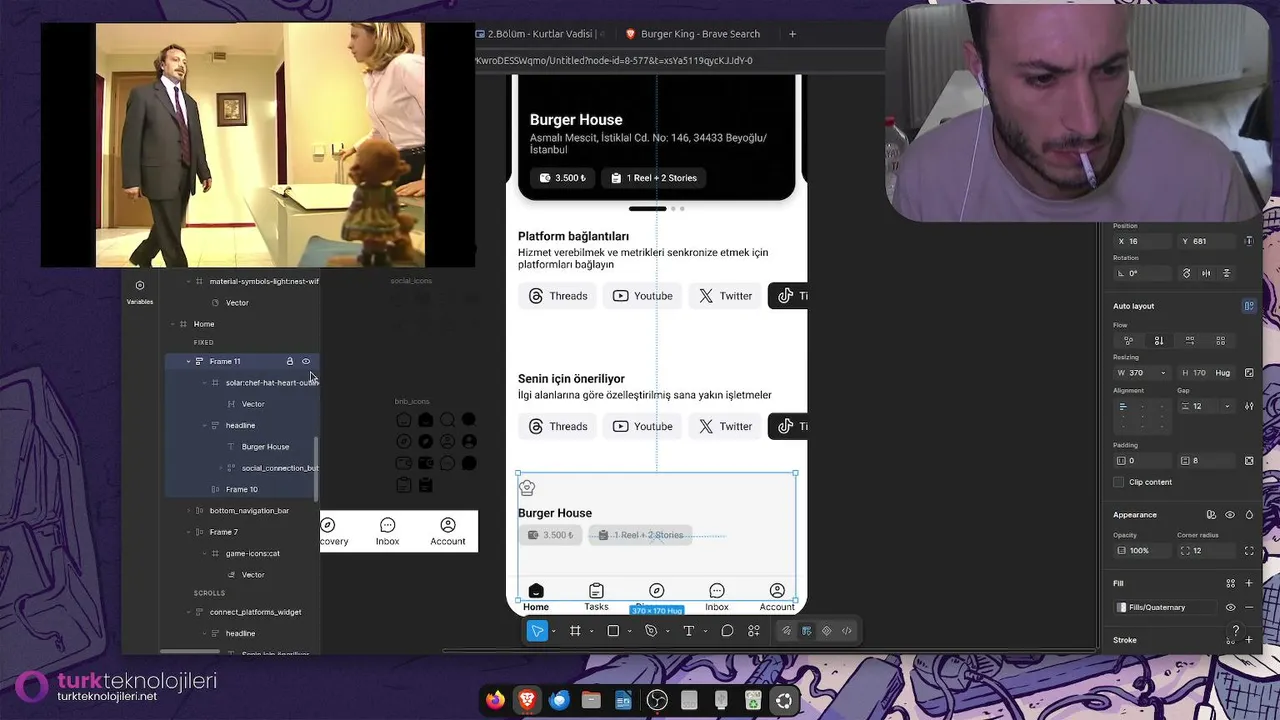Remove the Fills/Quaternary fill
This screenshot has height=720, width=1280.
click(x=1249, y=607)
